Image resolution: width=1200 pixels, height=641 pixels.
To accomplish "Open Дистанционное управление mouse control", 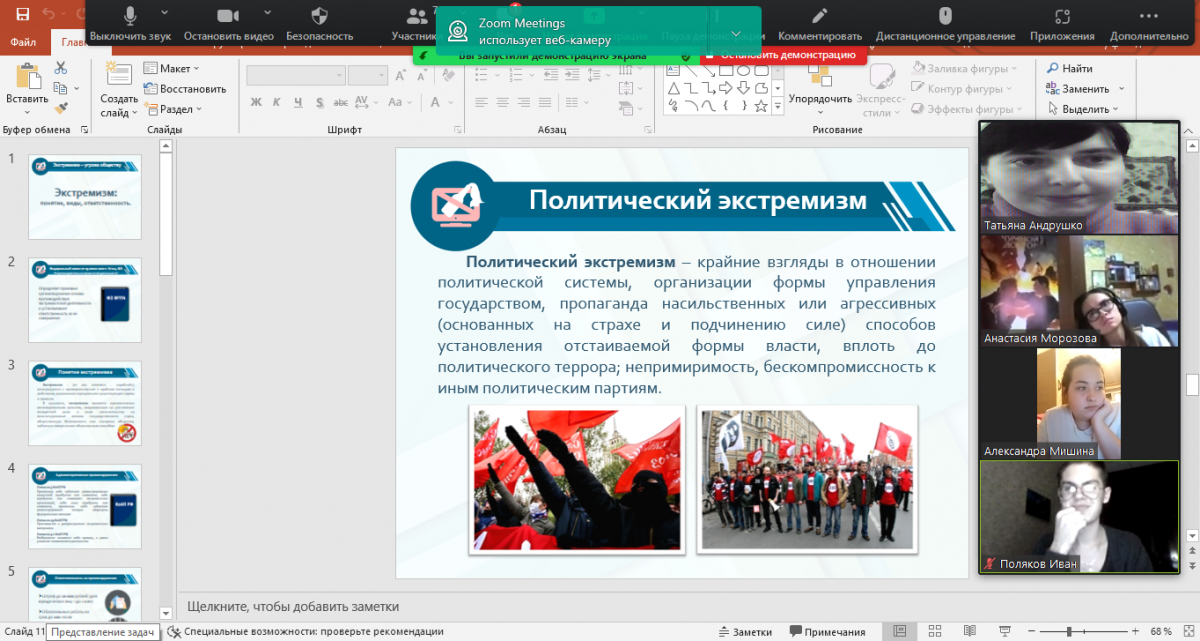I will point(945,24).
